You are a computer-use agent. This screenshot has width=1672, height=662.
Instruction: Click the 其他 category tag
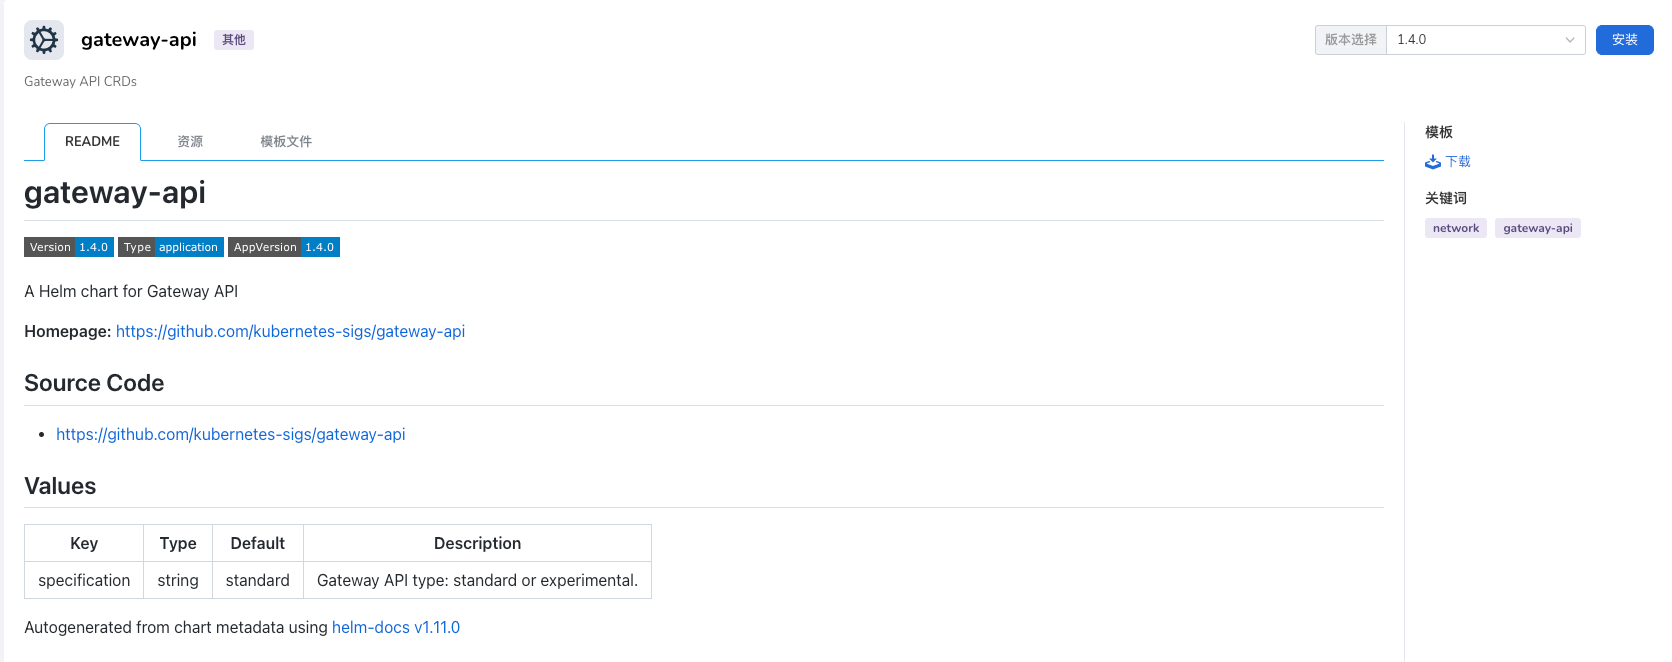234,40
